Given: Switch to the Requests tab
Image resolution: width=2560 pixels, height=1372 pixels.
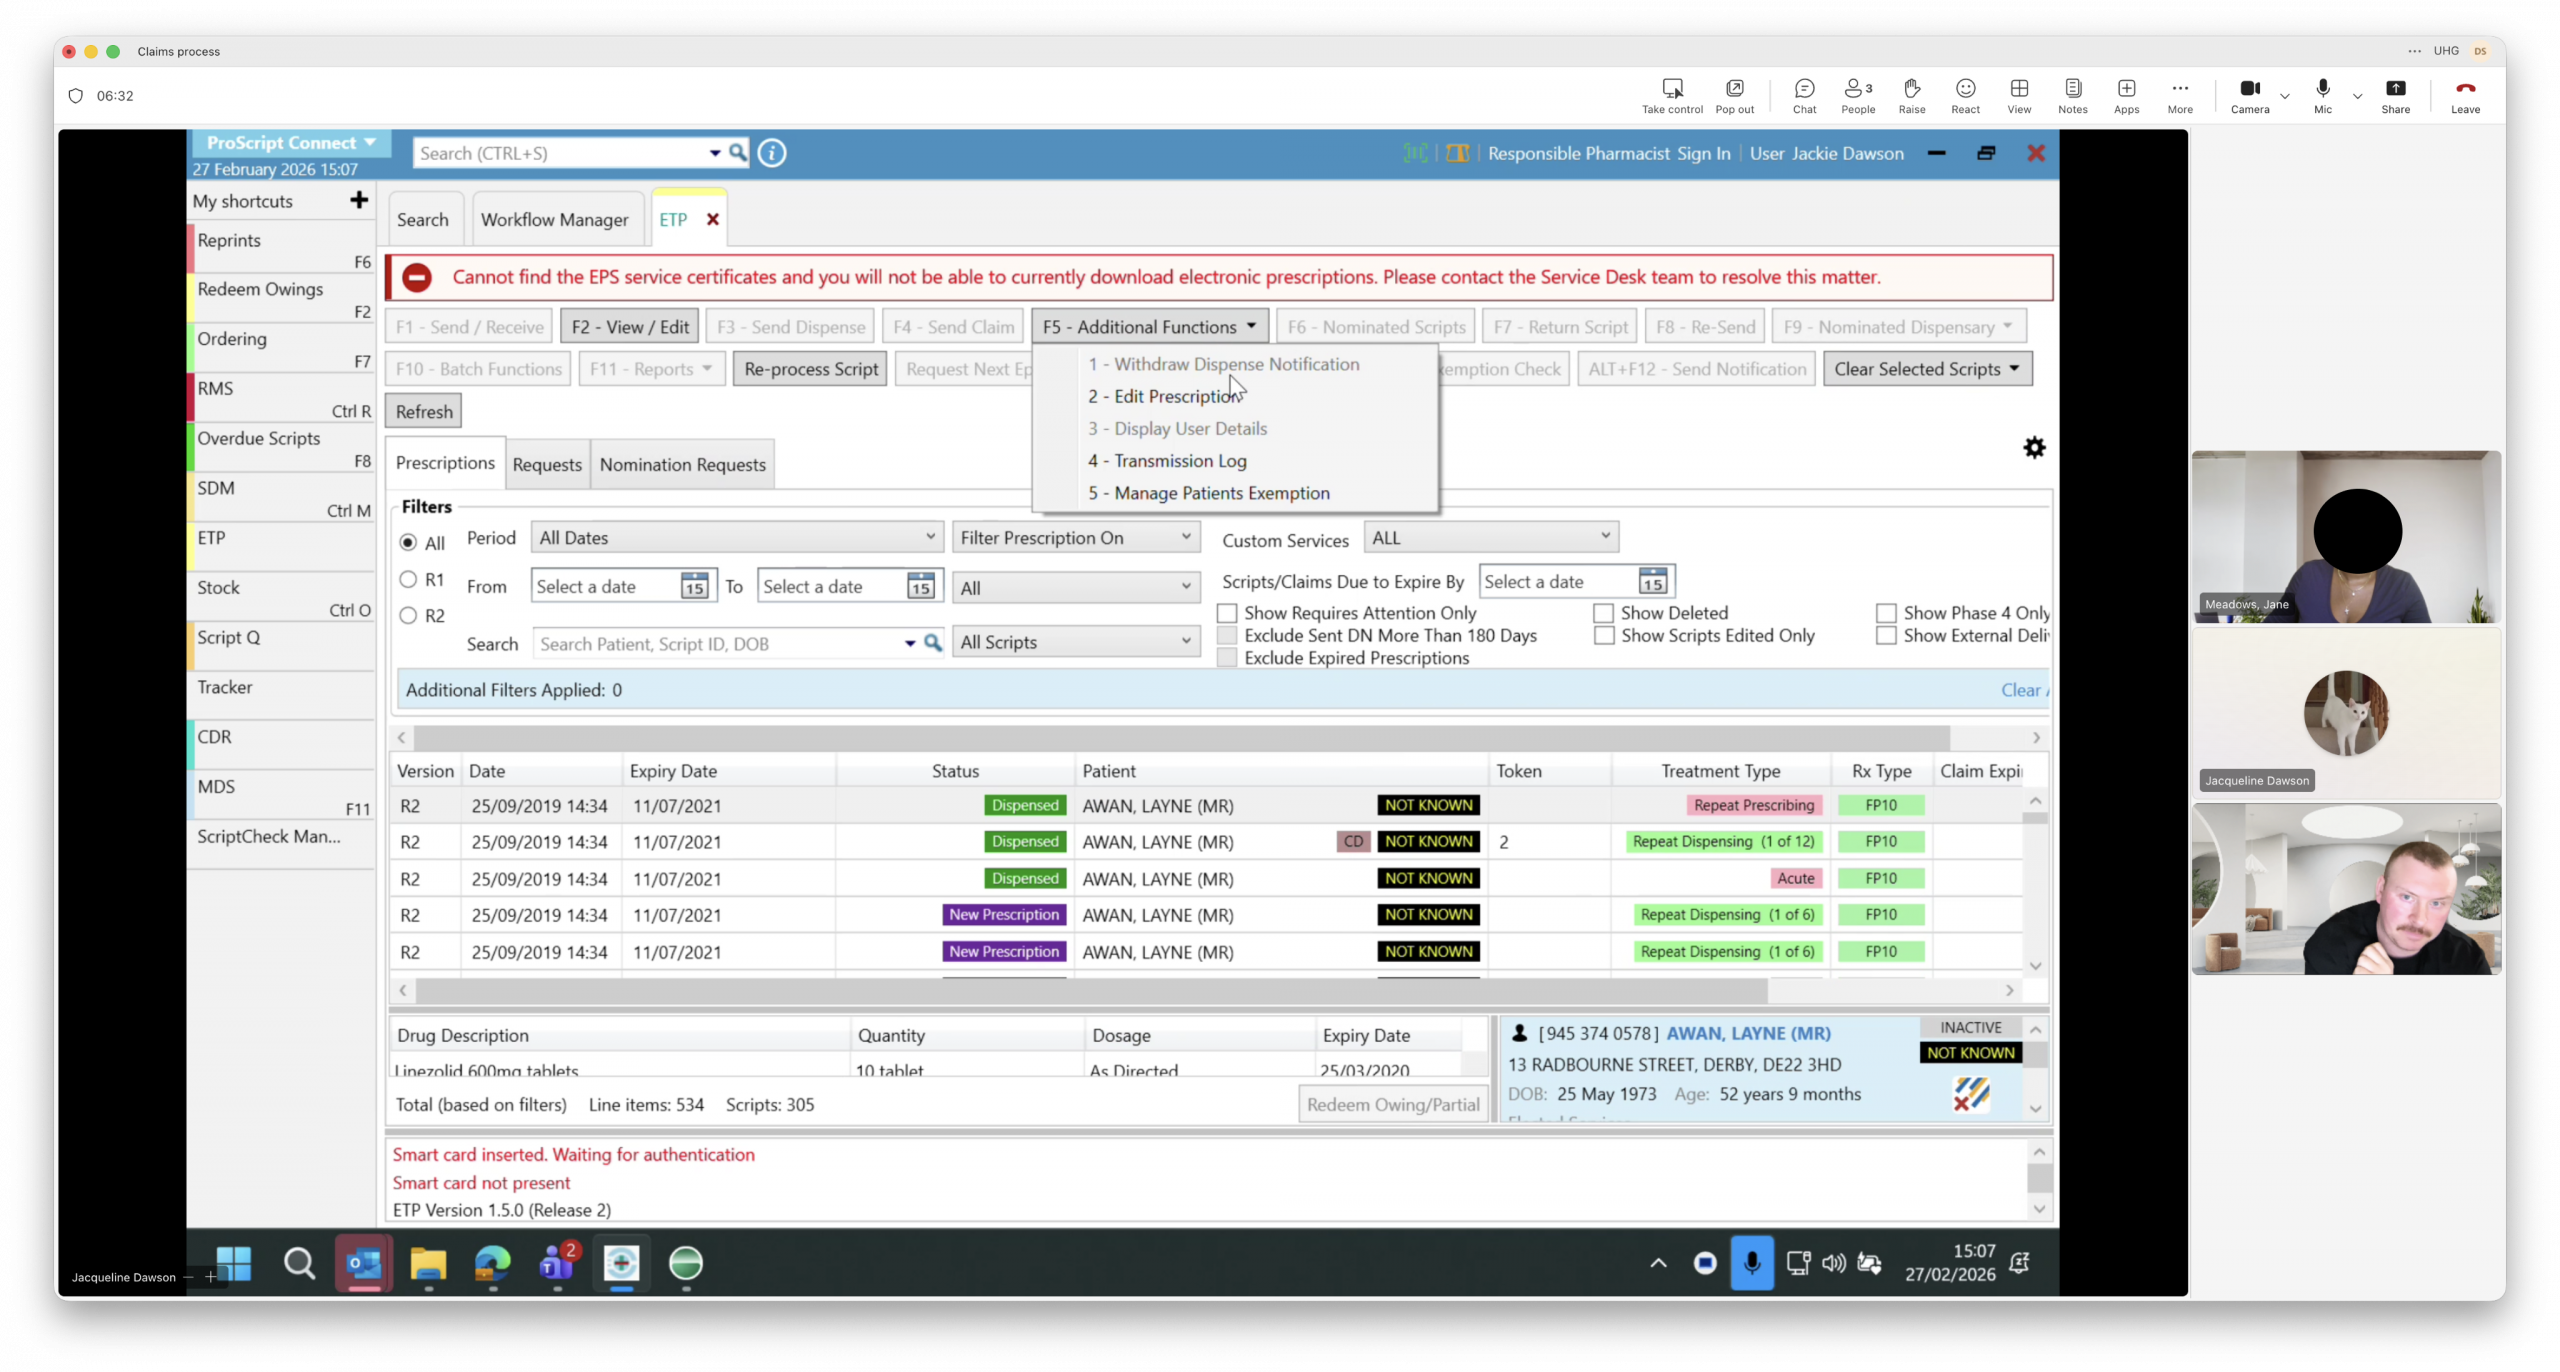Looking at the screenshot, I should [546, 464].
